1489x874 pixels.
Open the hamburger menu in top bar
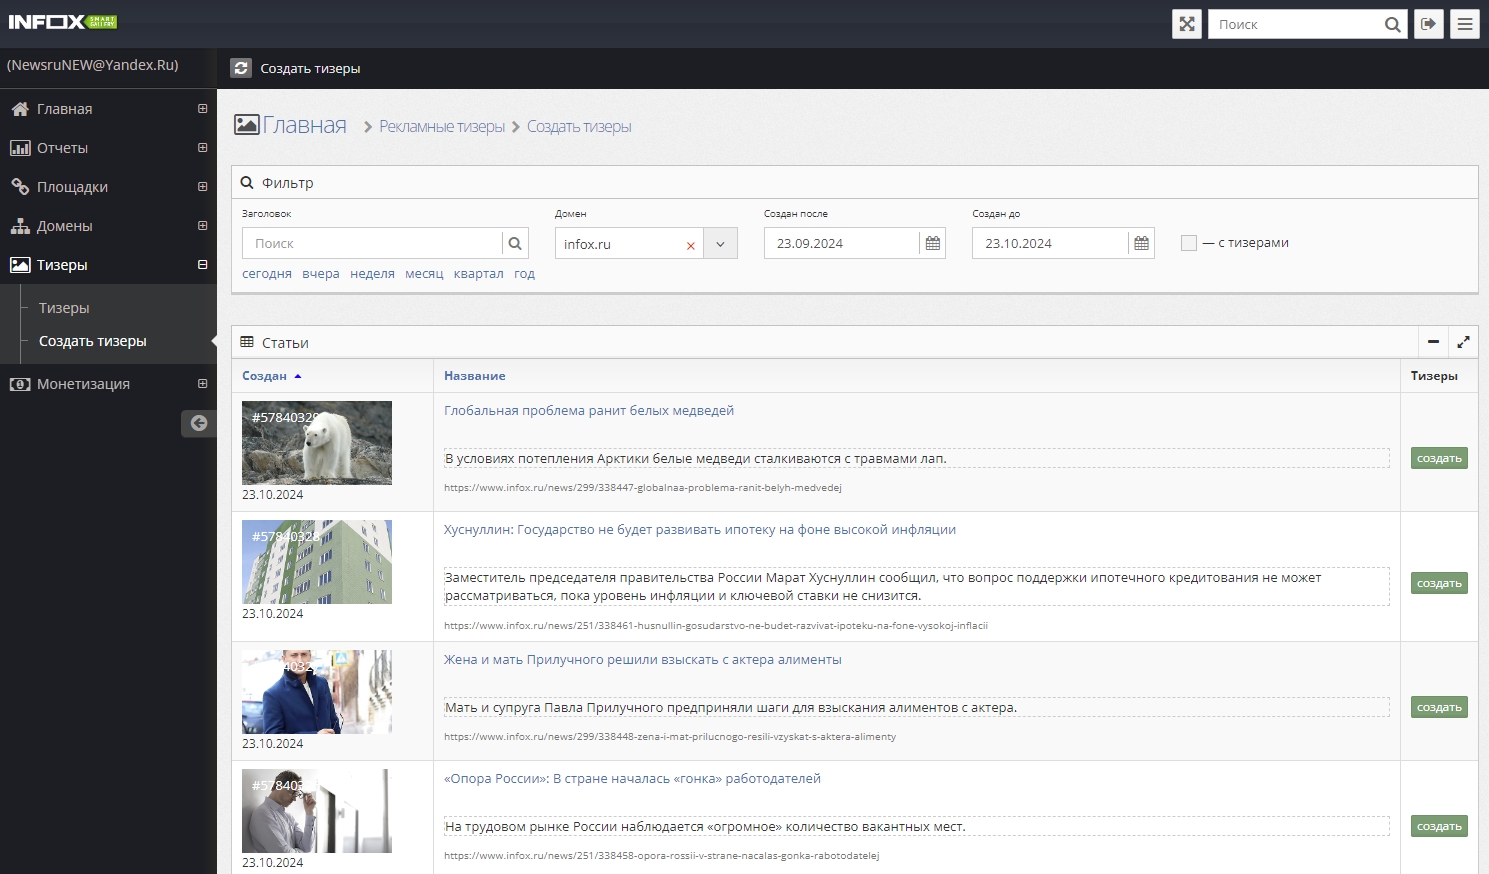point(1465,24)
